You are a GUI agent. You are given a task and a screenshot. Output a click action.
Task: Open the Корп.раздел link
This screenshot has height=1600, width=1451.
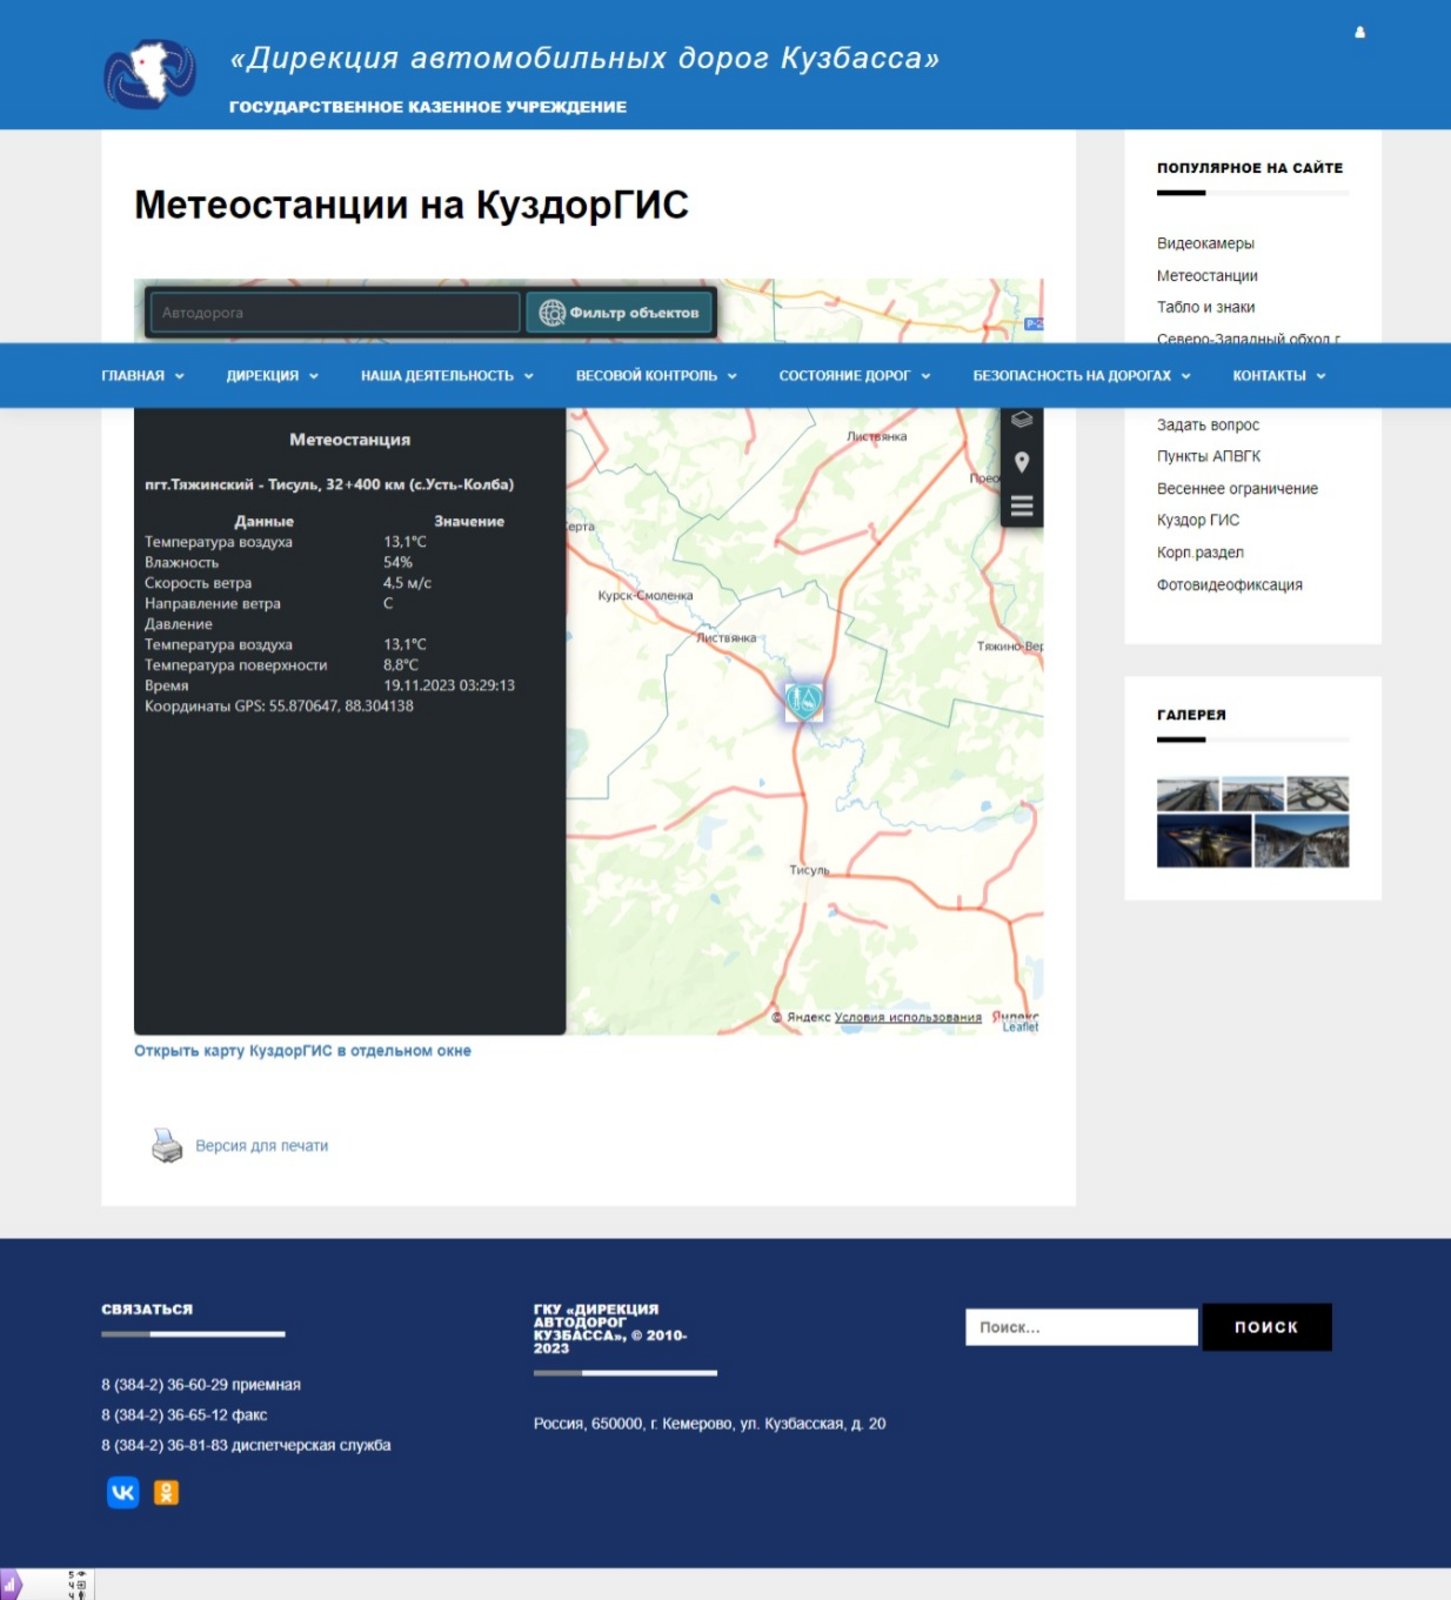1200,553
